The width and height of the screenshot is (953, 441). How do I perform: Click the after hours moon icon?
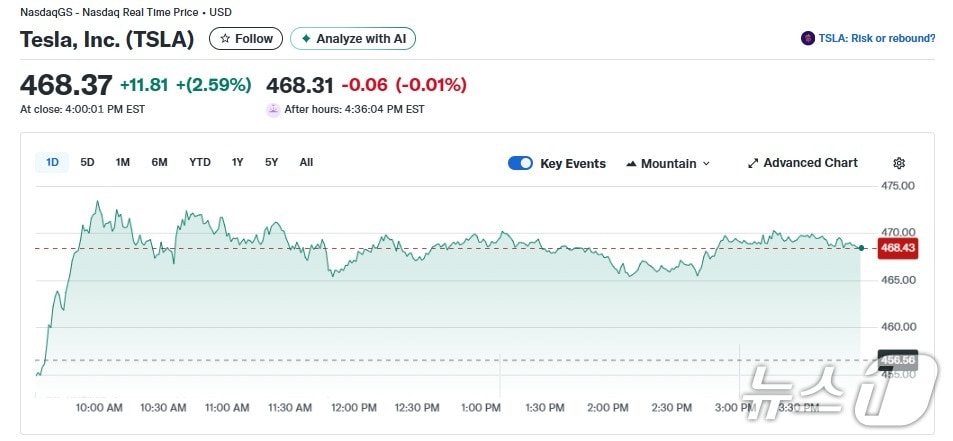[273, 109]
